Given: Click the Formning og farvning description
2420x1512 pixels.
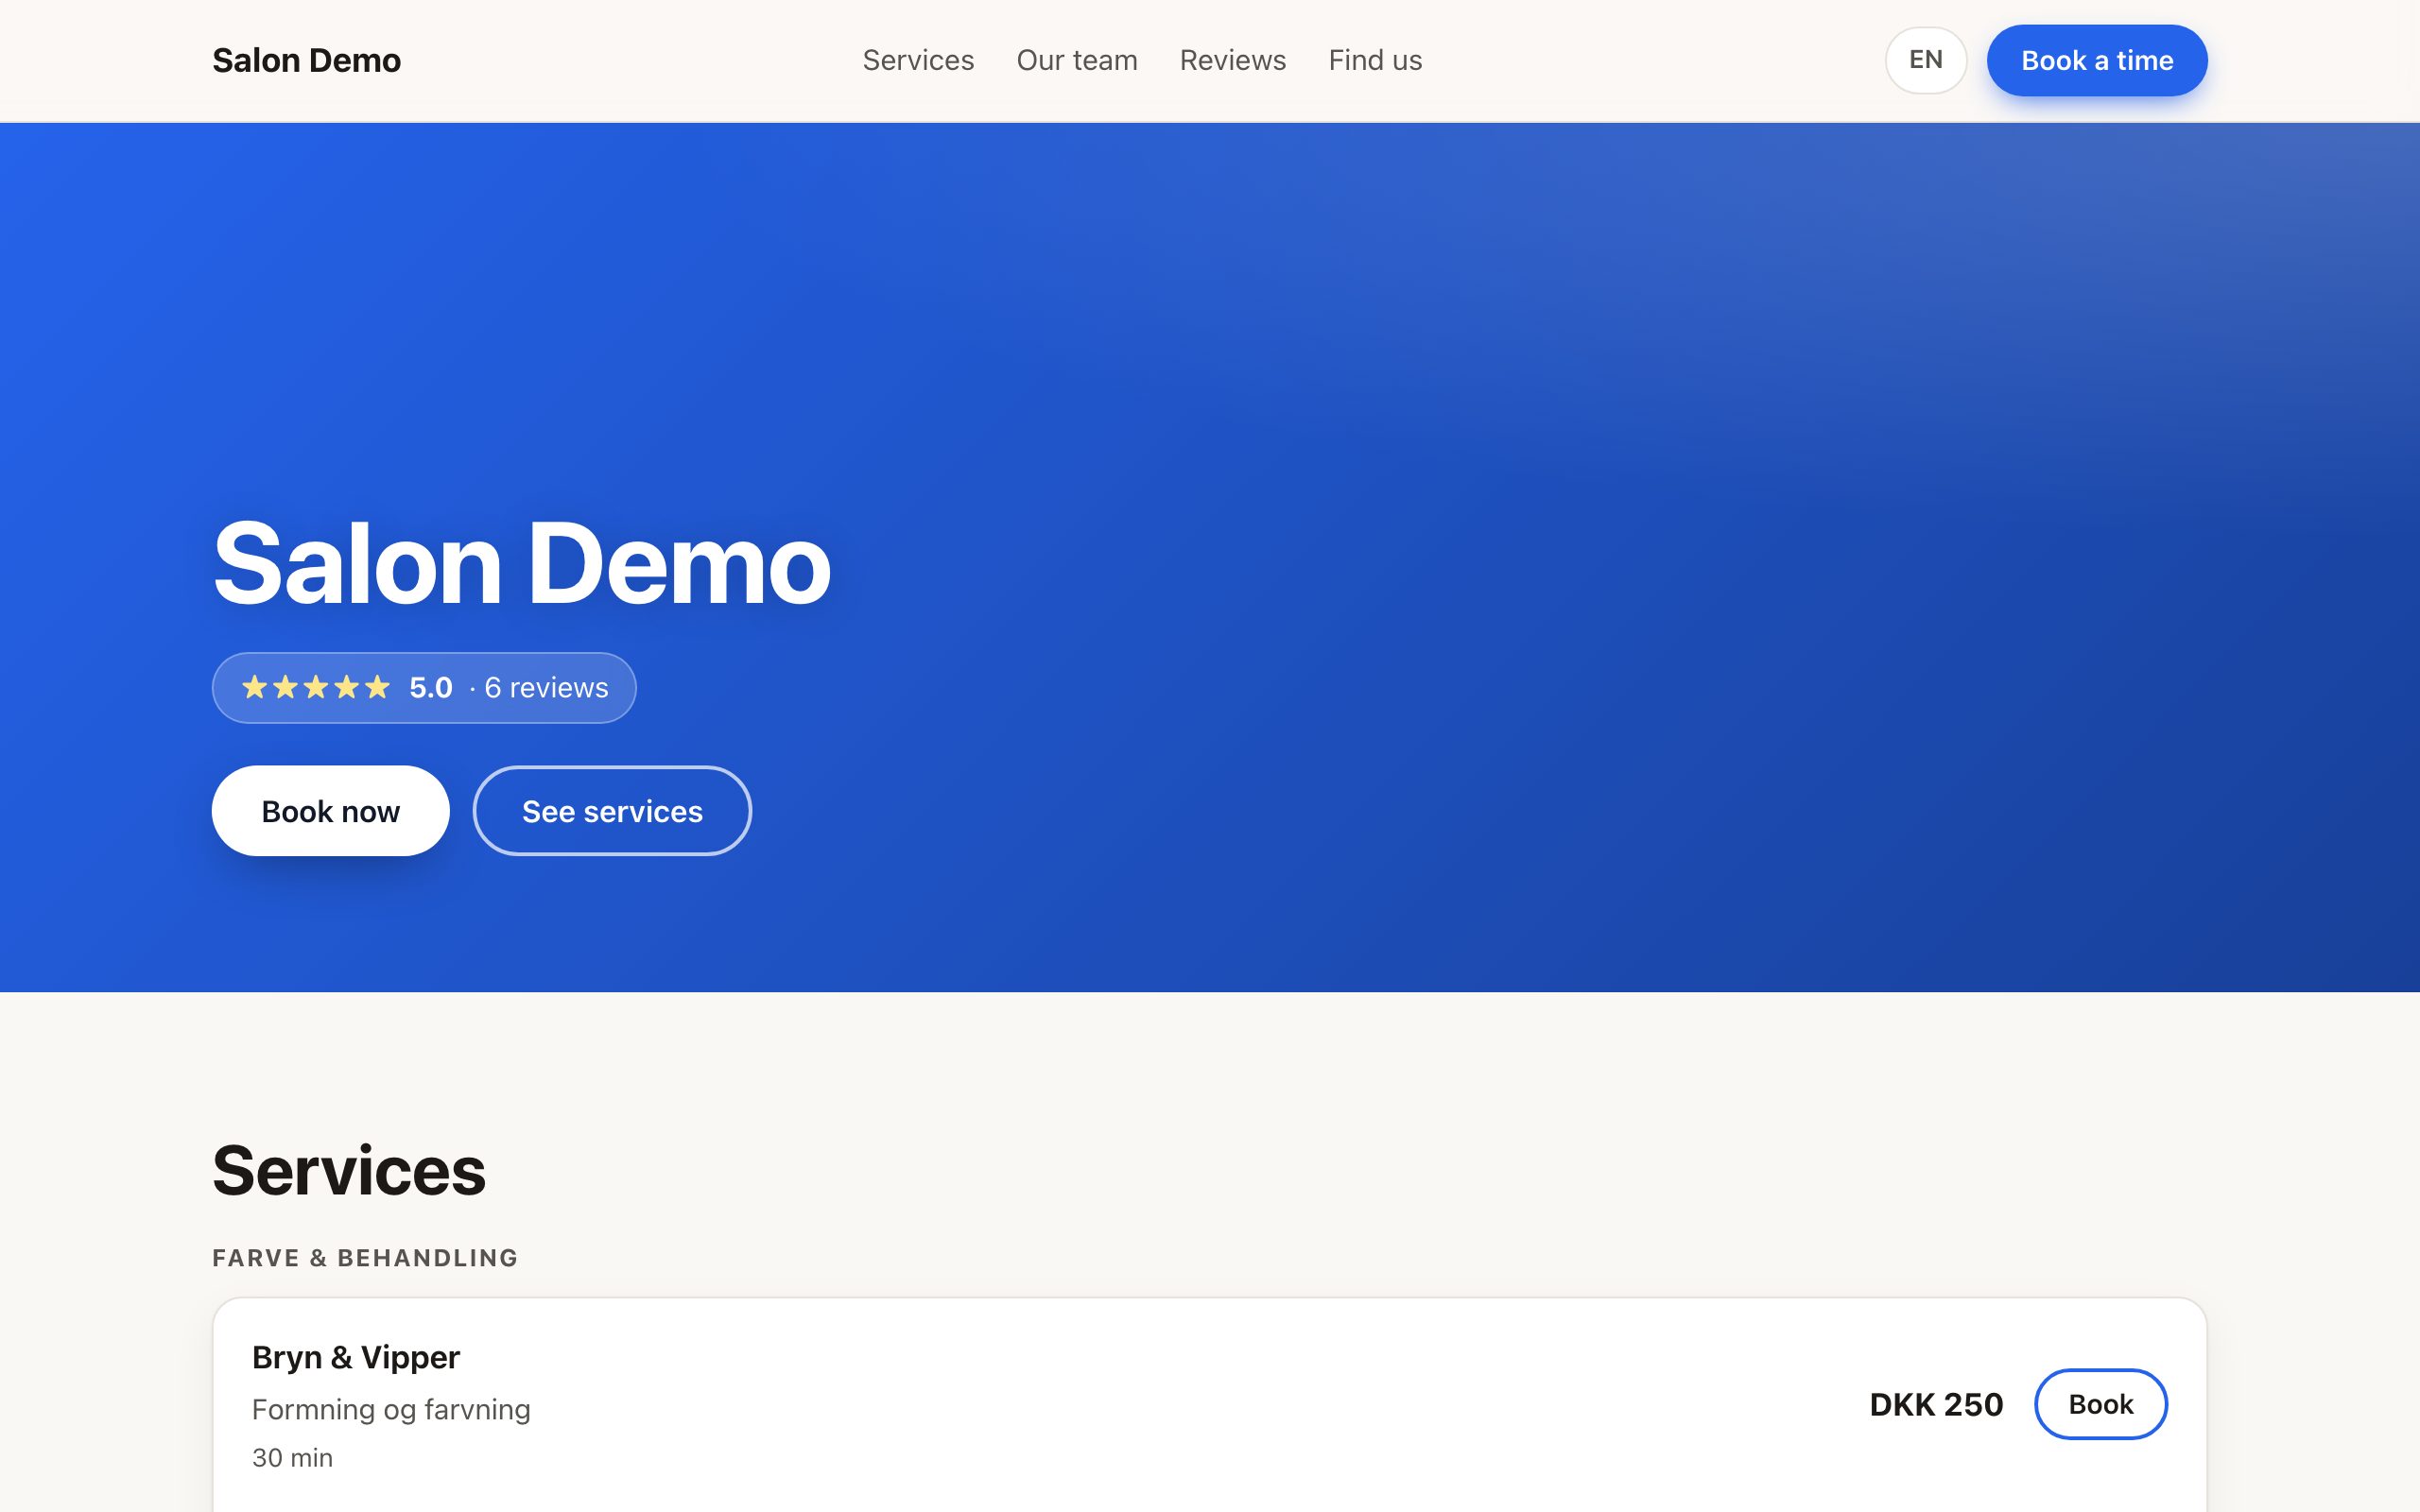Looking at the screenshot, I should (391, 1409).
